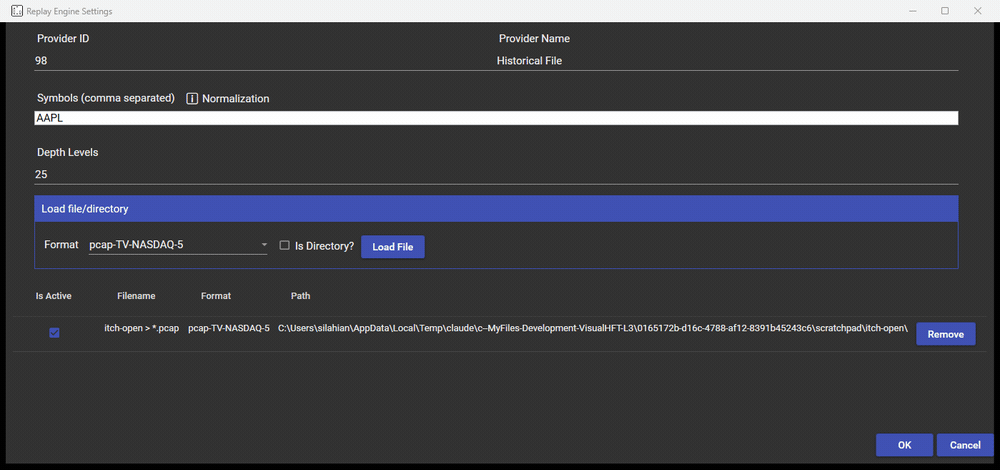
Task: Uncheck Is Active for itch-open row
Action: 54,333
